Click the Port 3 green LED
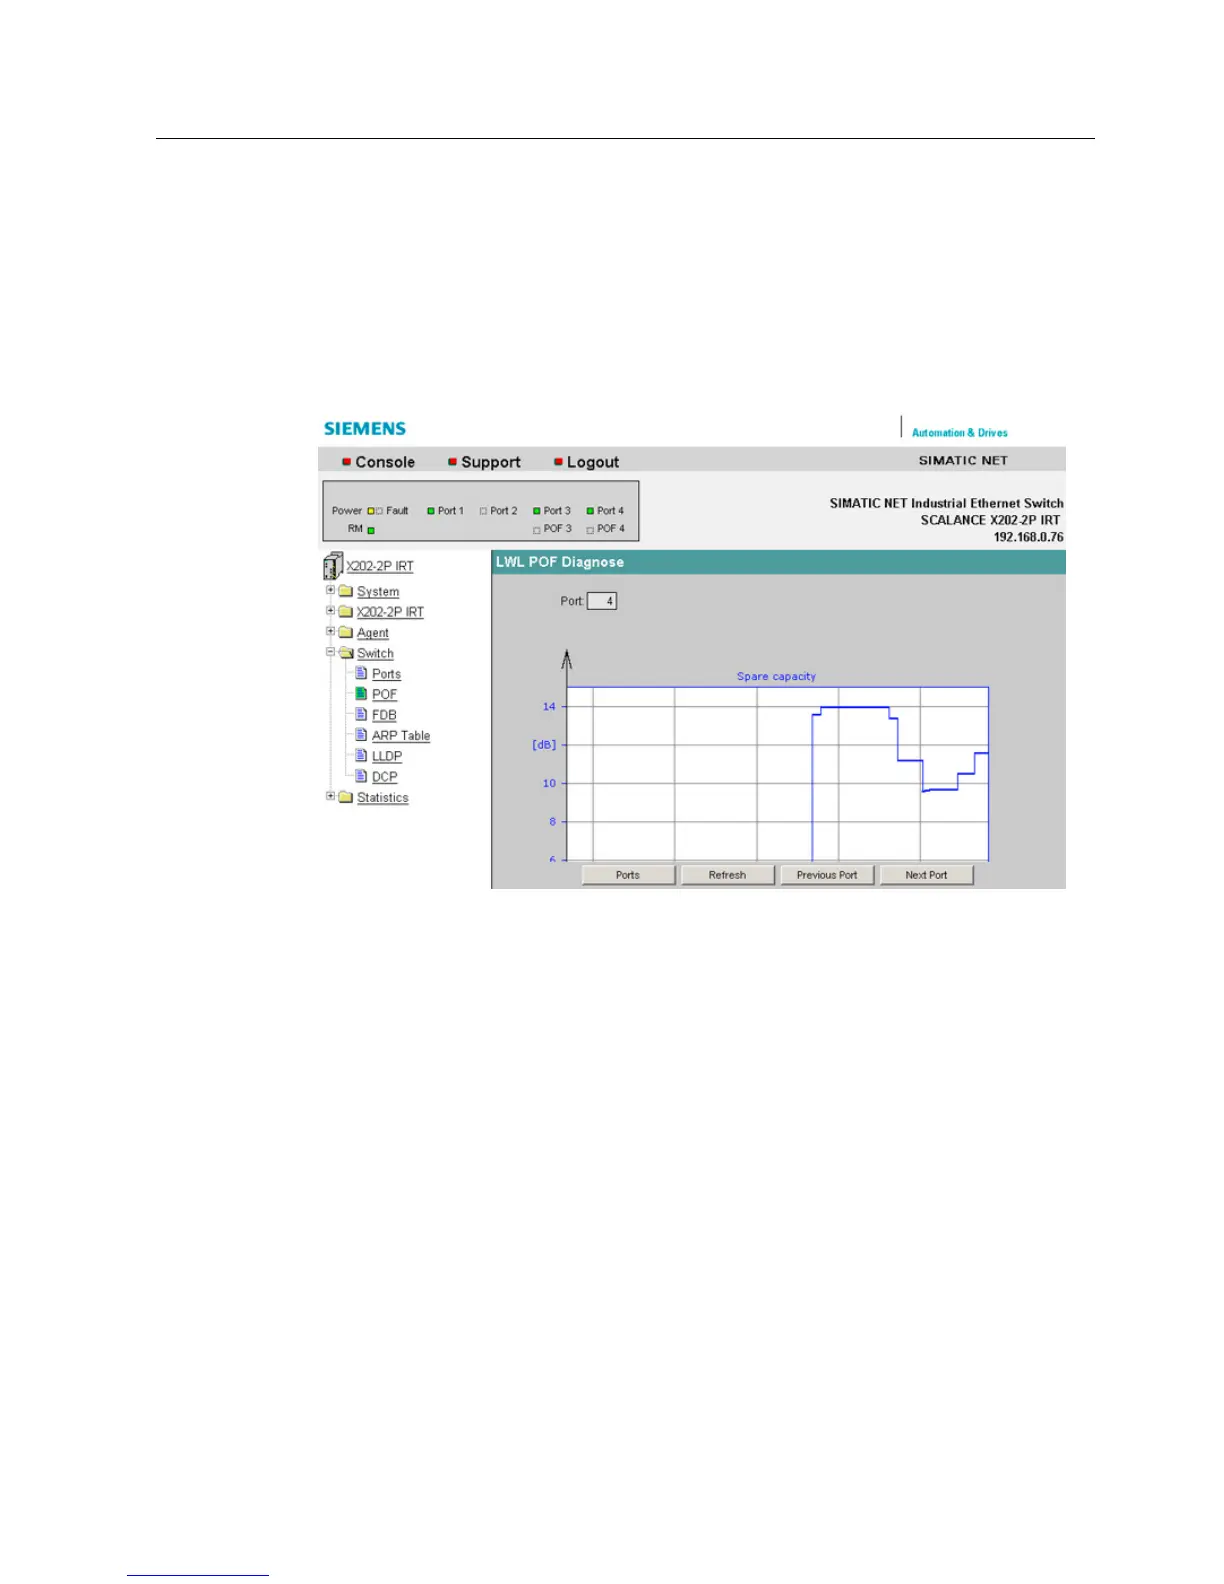 [537, 511]
